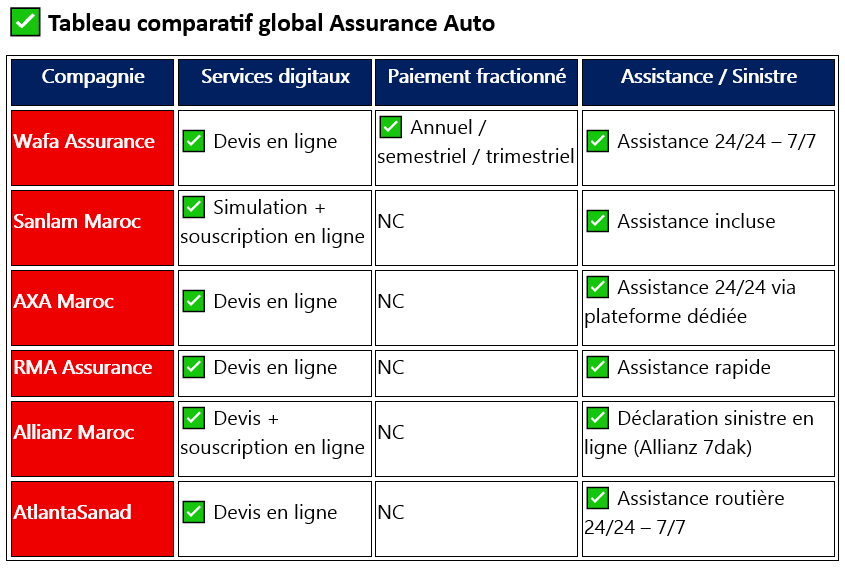Click the checkmark next to "Assistance rapide"
The image size is (845, 570).
598,367
